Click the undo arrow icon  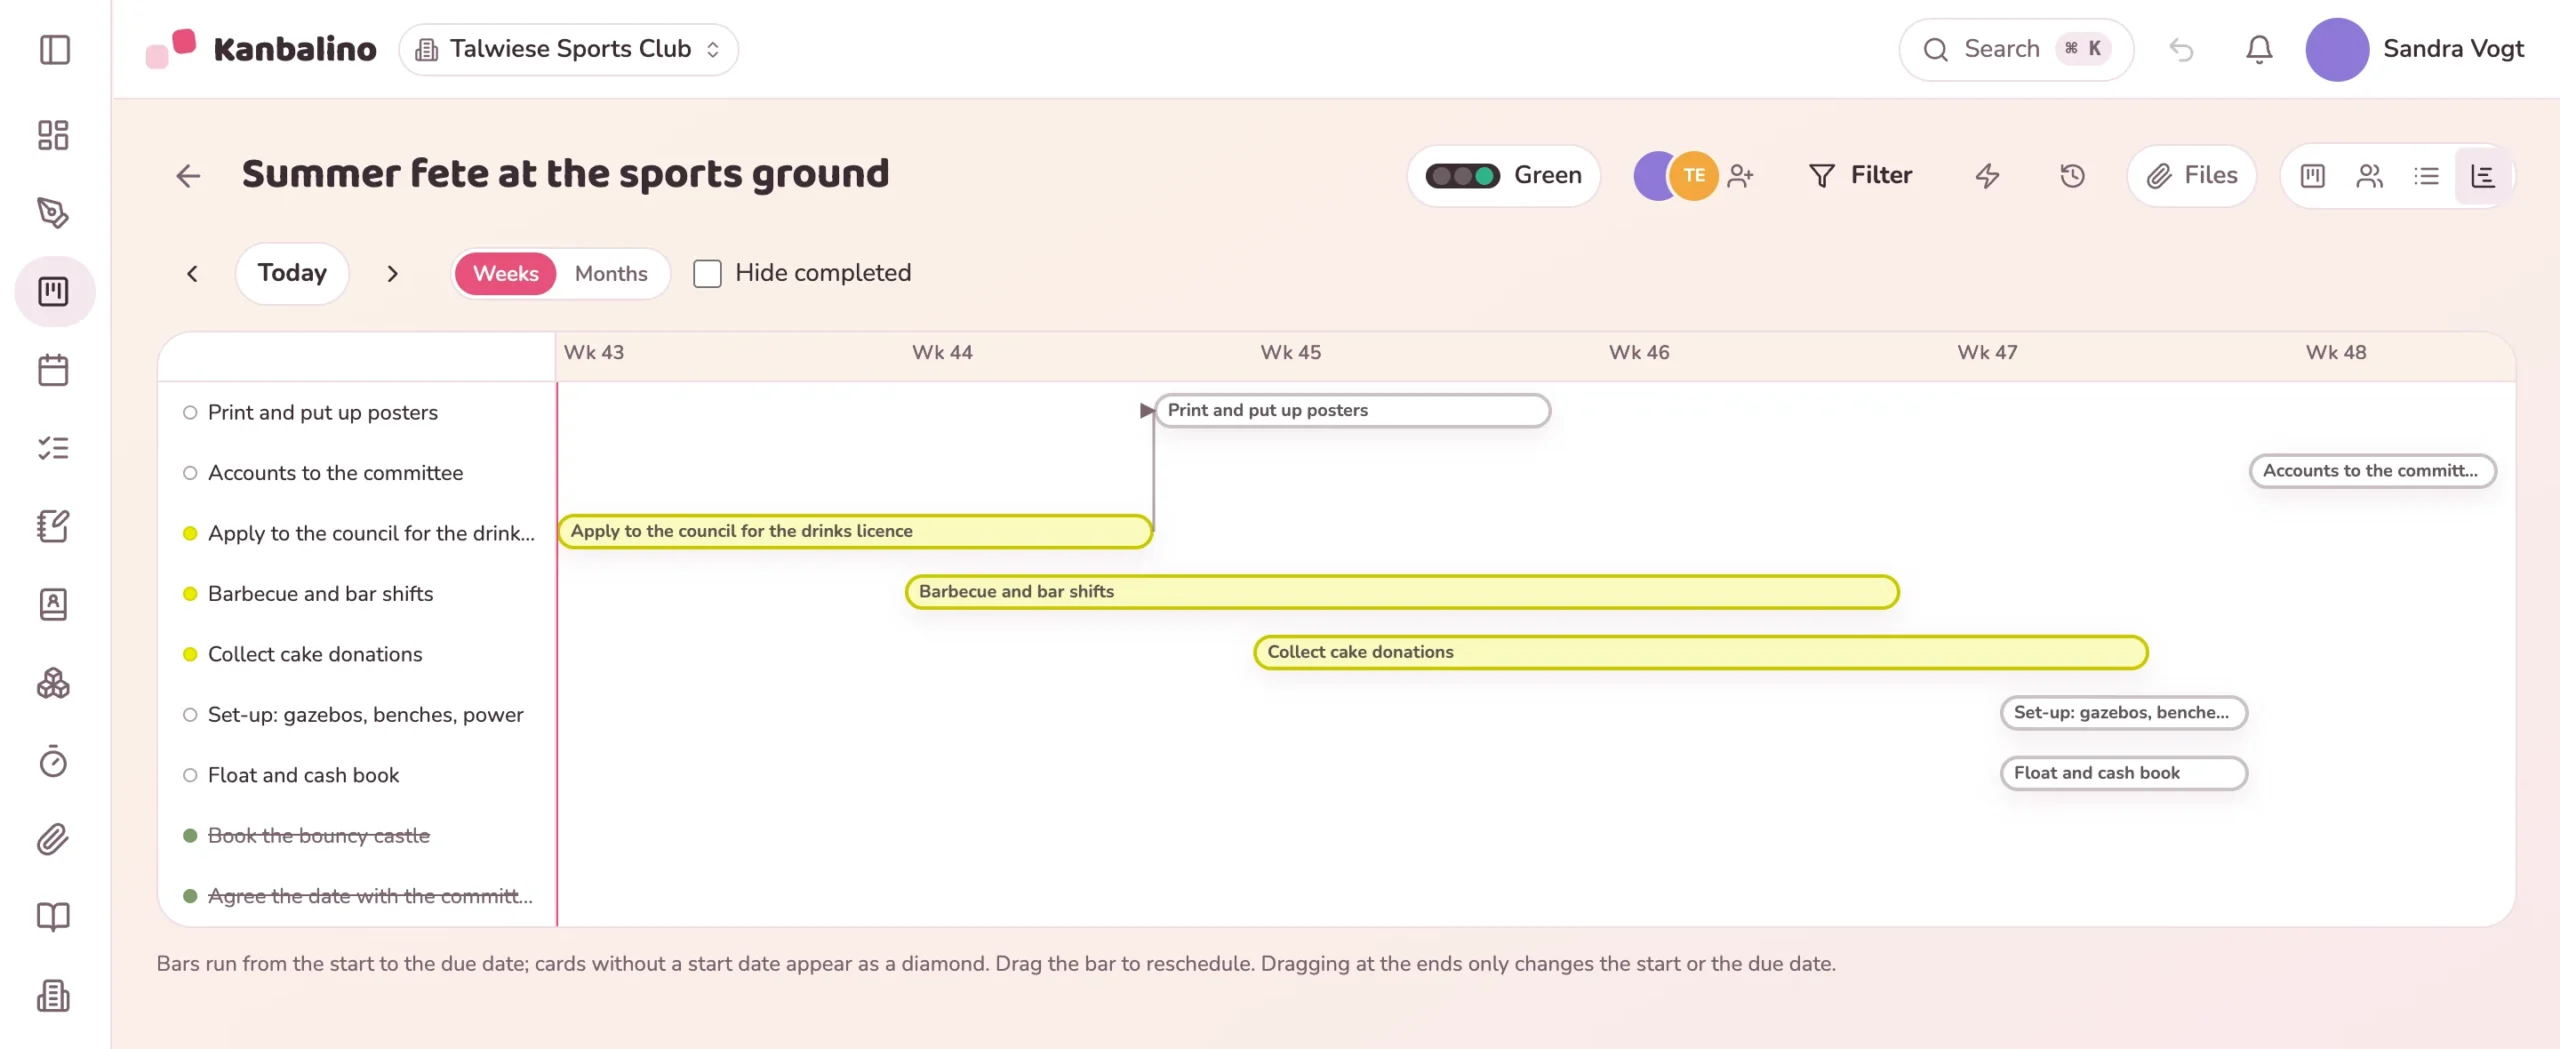coord(2181,49)
